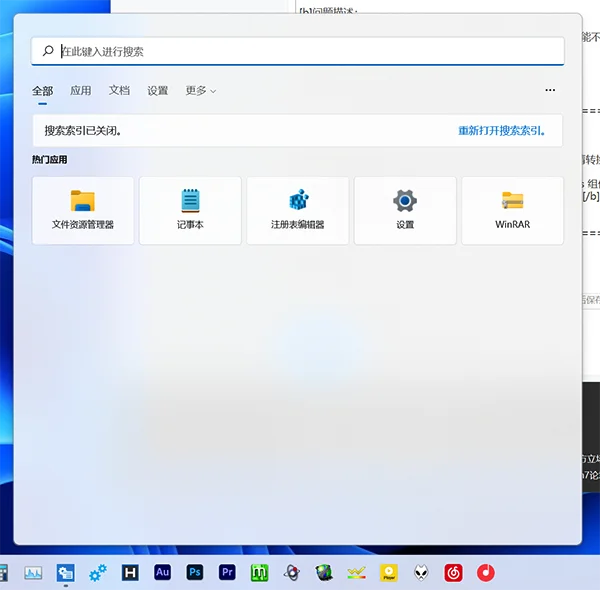The width and height of the screenshot is (600, 590).
Task: Open the WinRAR app tile
Action: click(x=512, y=210)
